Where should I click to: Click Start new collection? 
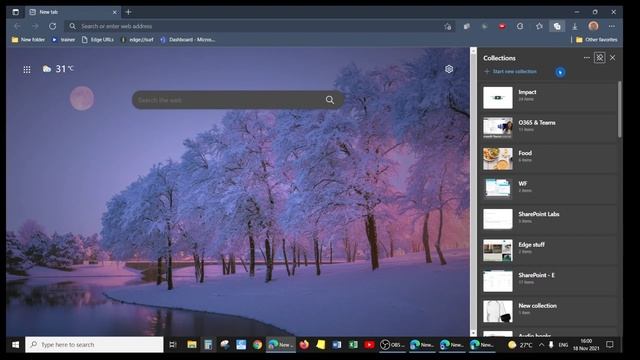[x=510, y=71]
